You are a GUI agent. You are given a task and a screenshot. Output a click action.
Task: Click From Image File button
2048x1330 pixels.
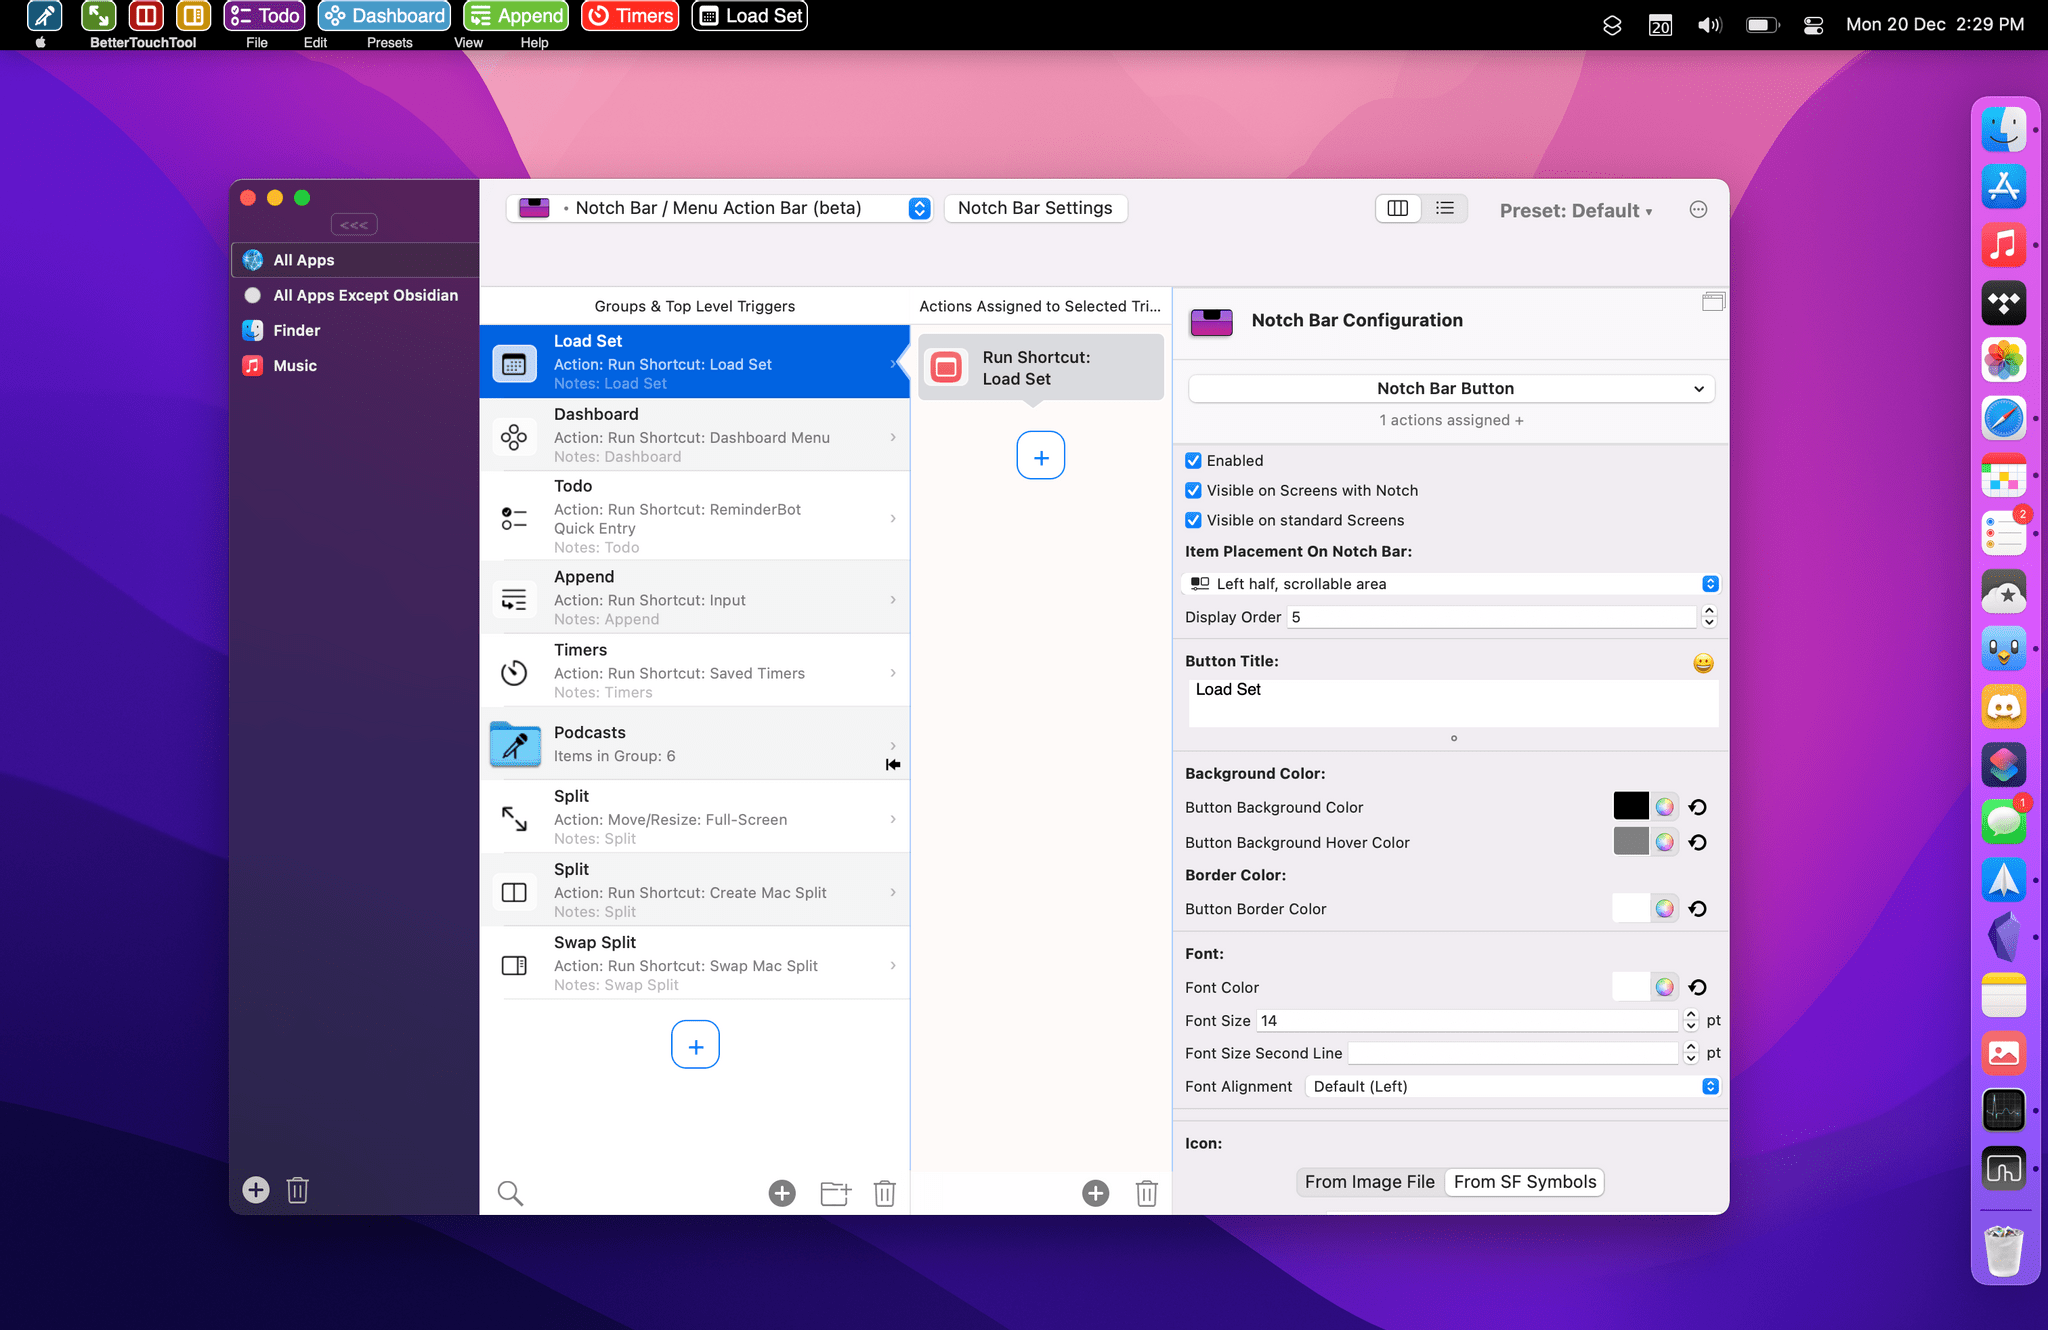(x=1366, y=1181)
